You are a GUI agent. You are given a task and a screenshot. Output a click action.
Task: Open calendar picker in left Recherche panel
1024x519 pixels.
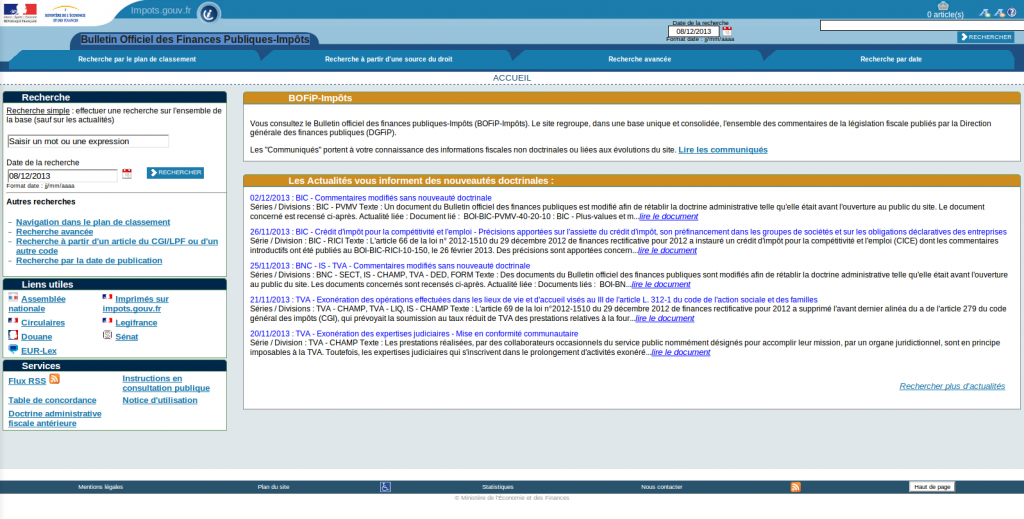[x=127, y=174]
